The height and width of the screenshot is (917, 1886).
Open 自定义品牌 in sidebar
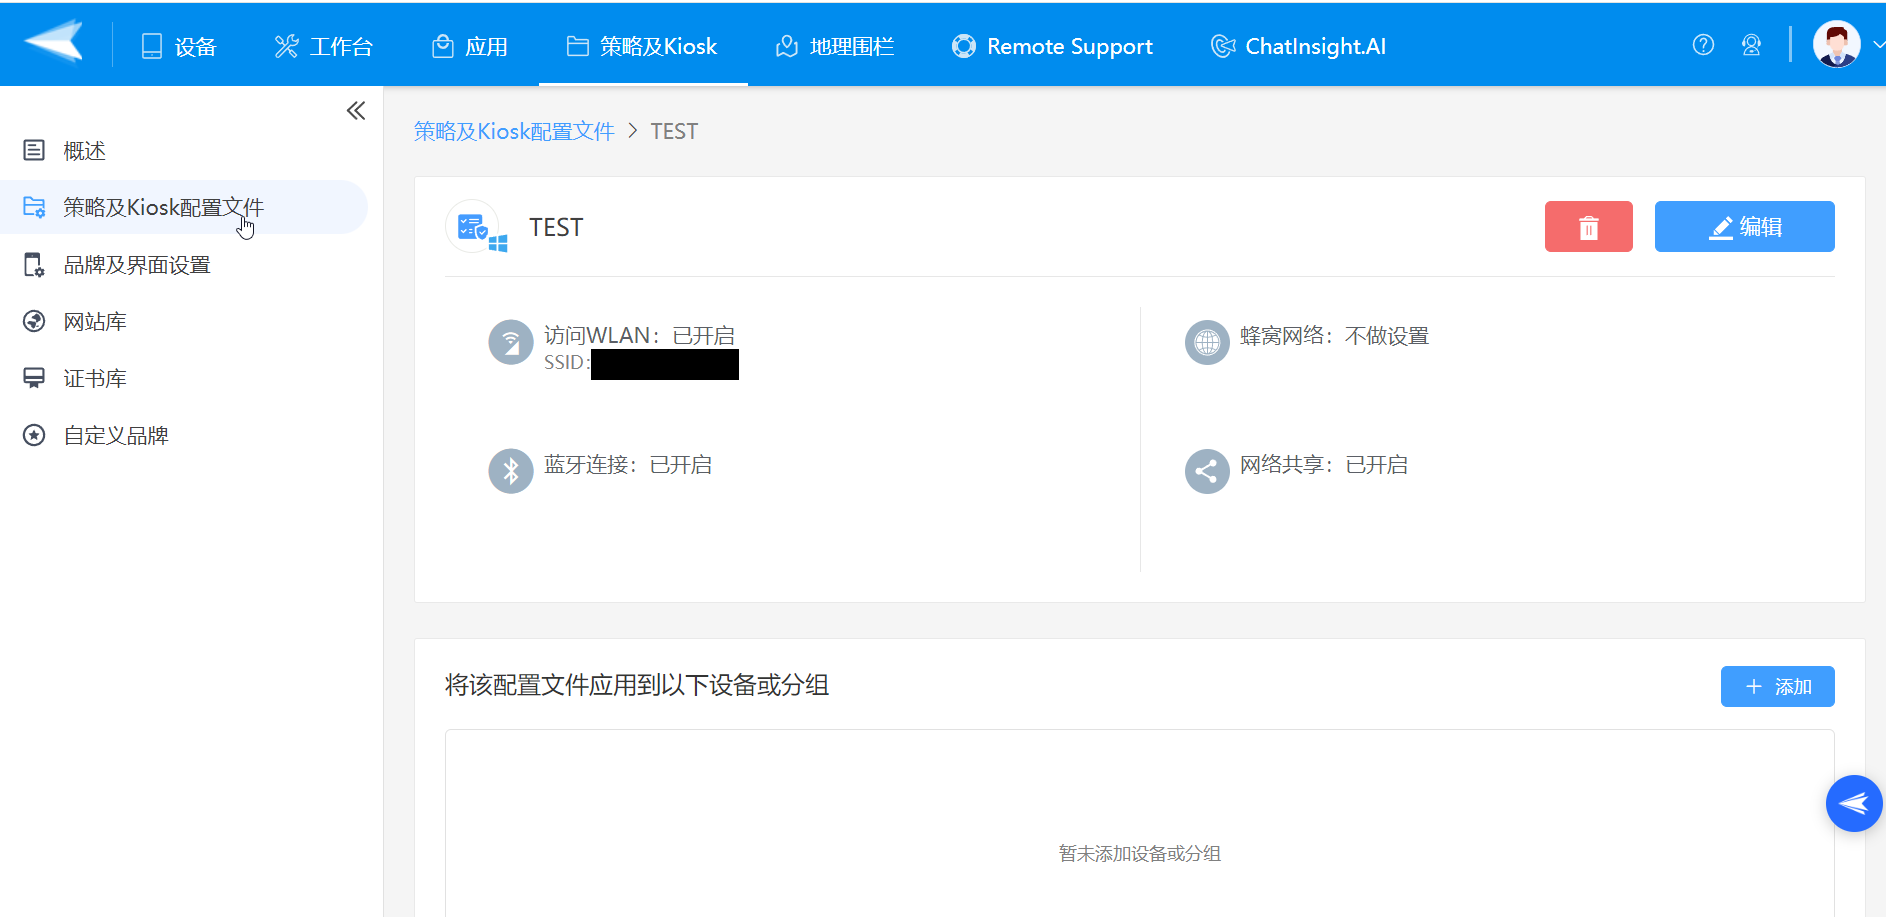tap(184, 436)
